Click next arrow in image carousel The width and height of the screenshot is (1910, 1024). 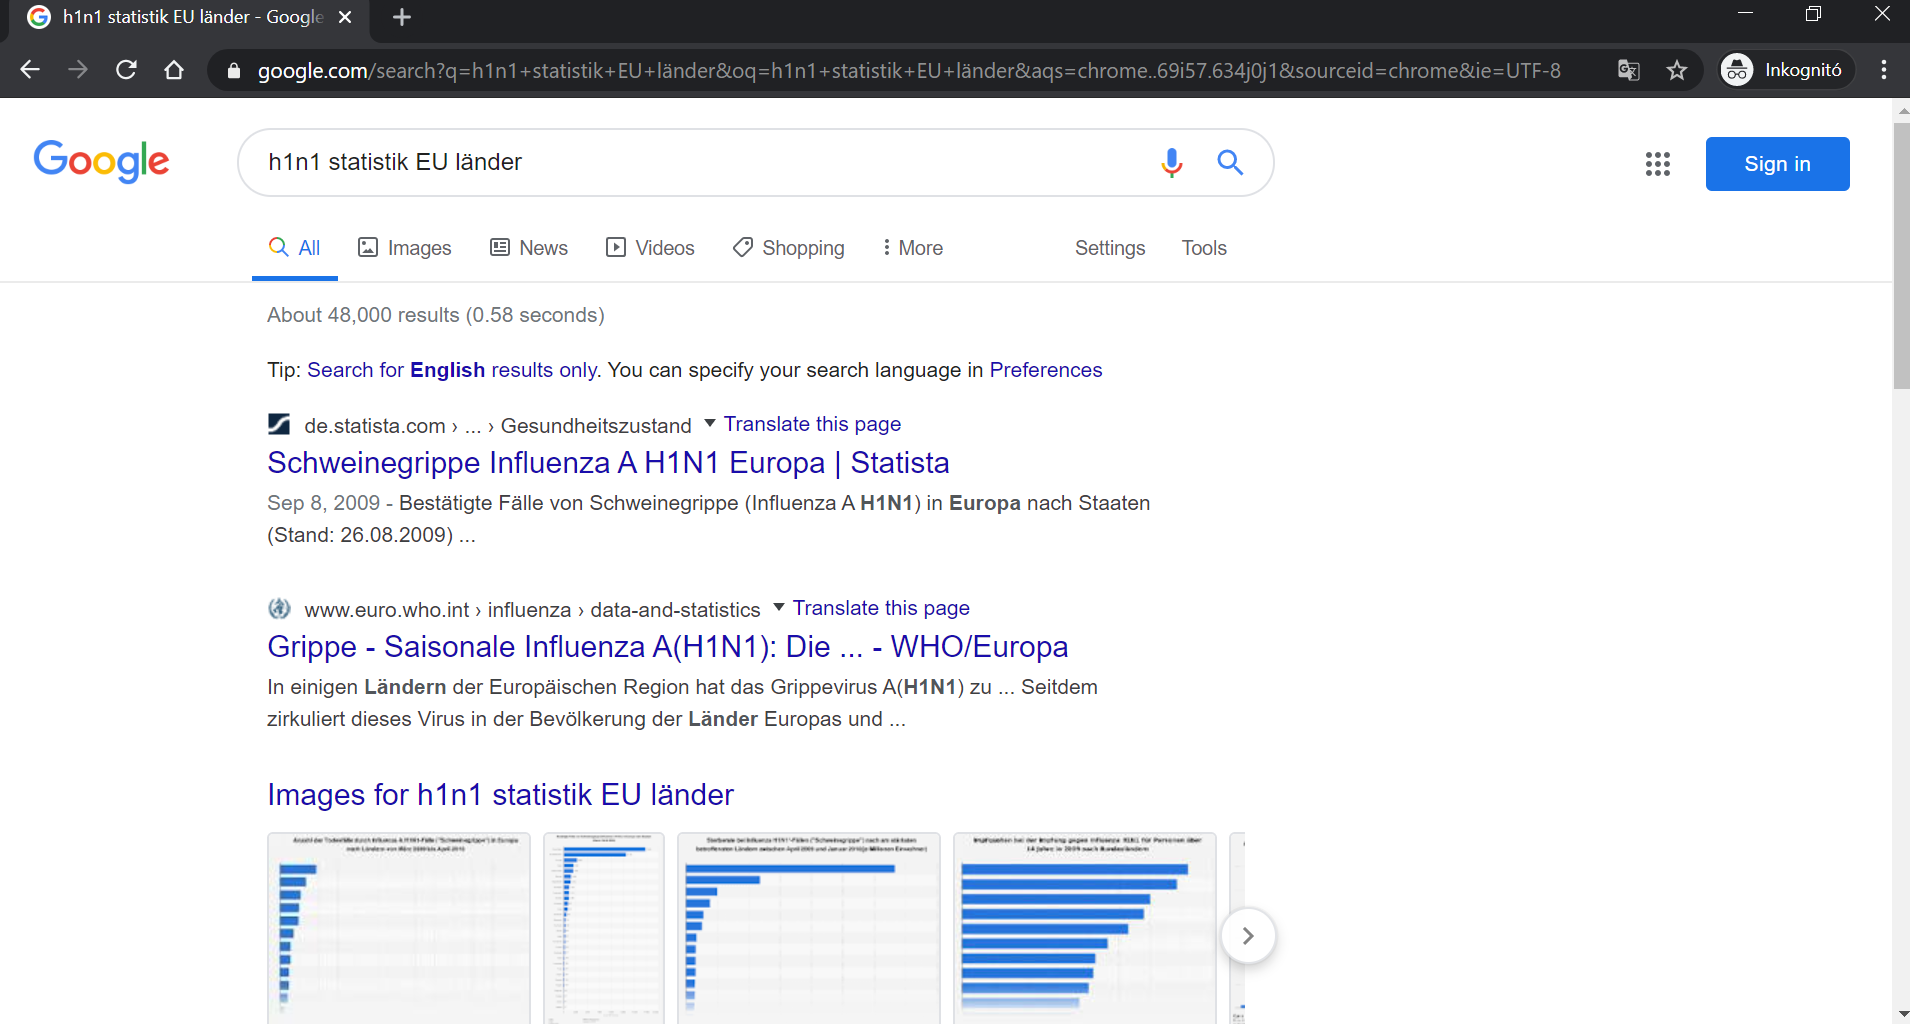point(1248,936)
